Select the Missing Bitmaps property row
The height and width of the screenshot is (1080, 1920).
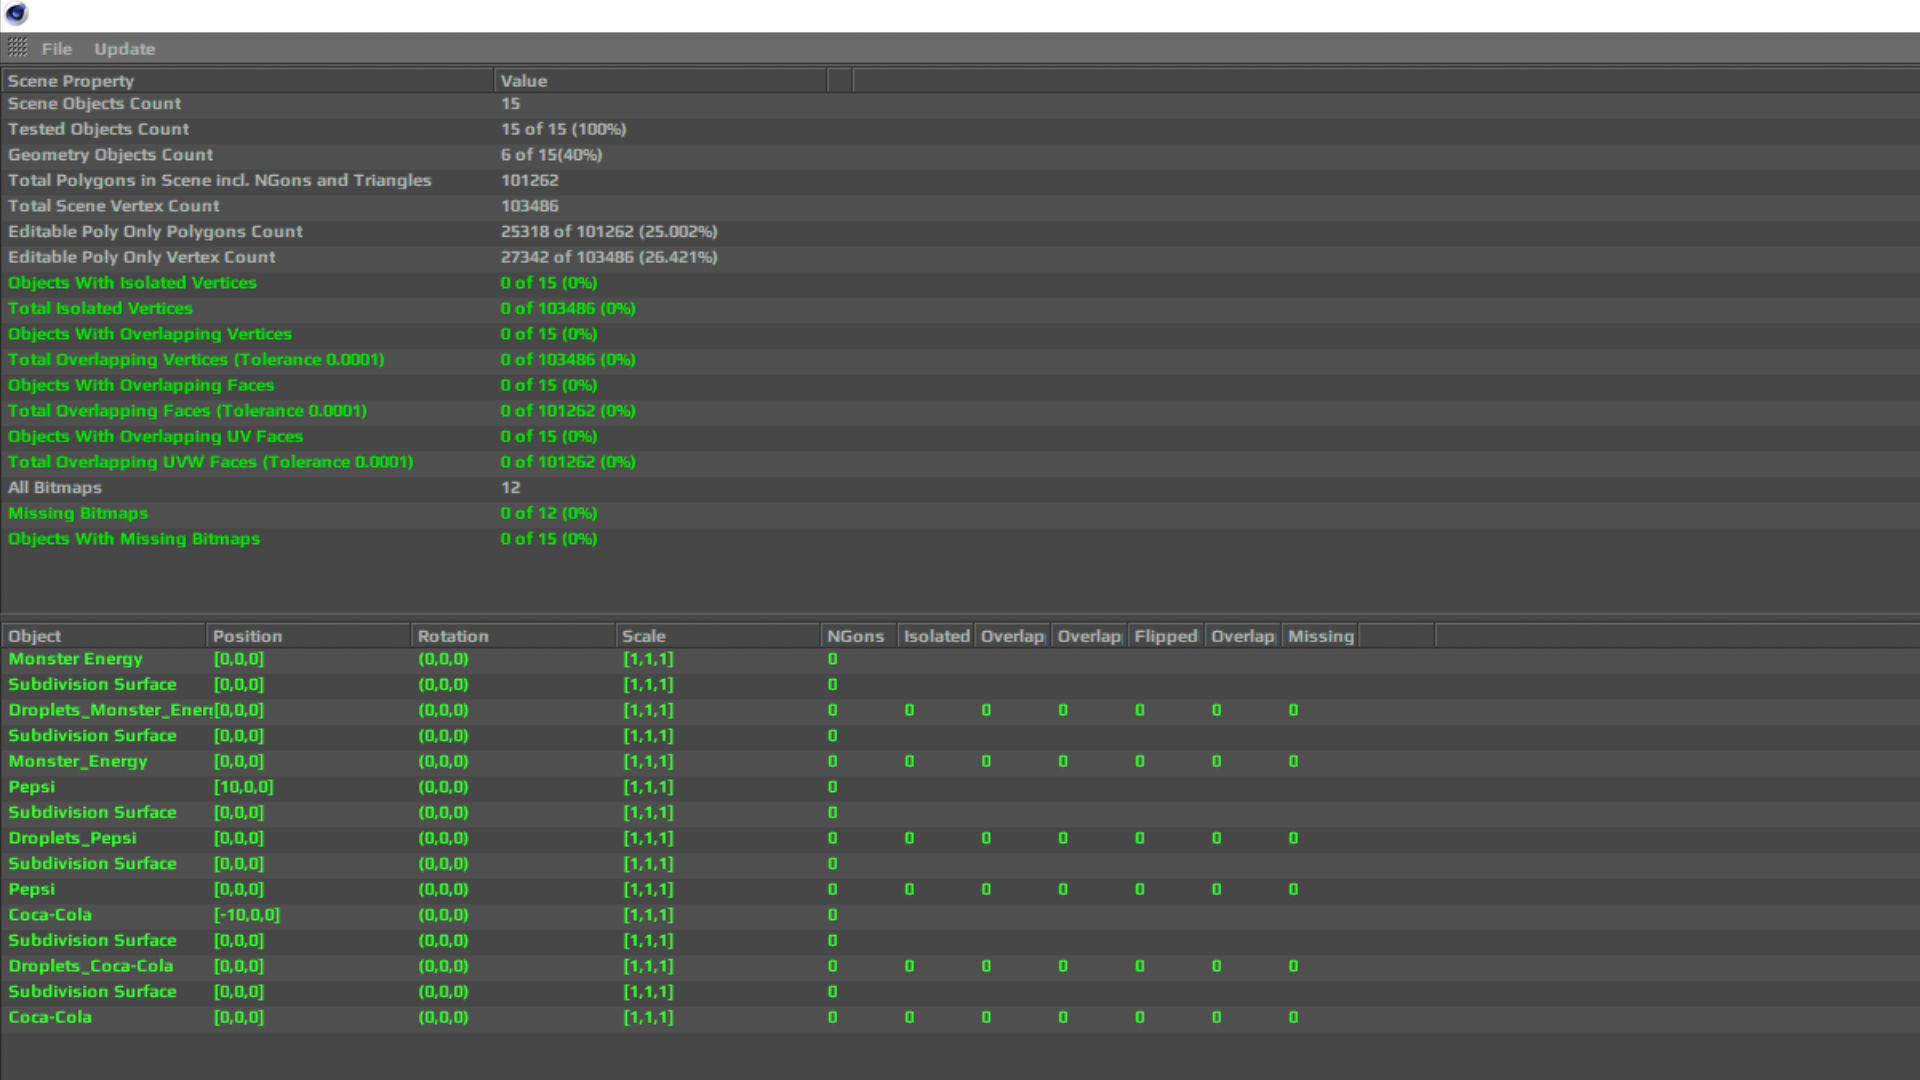77,513
